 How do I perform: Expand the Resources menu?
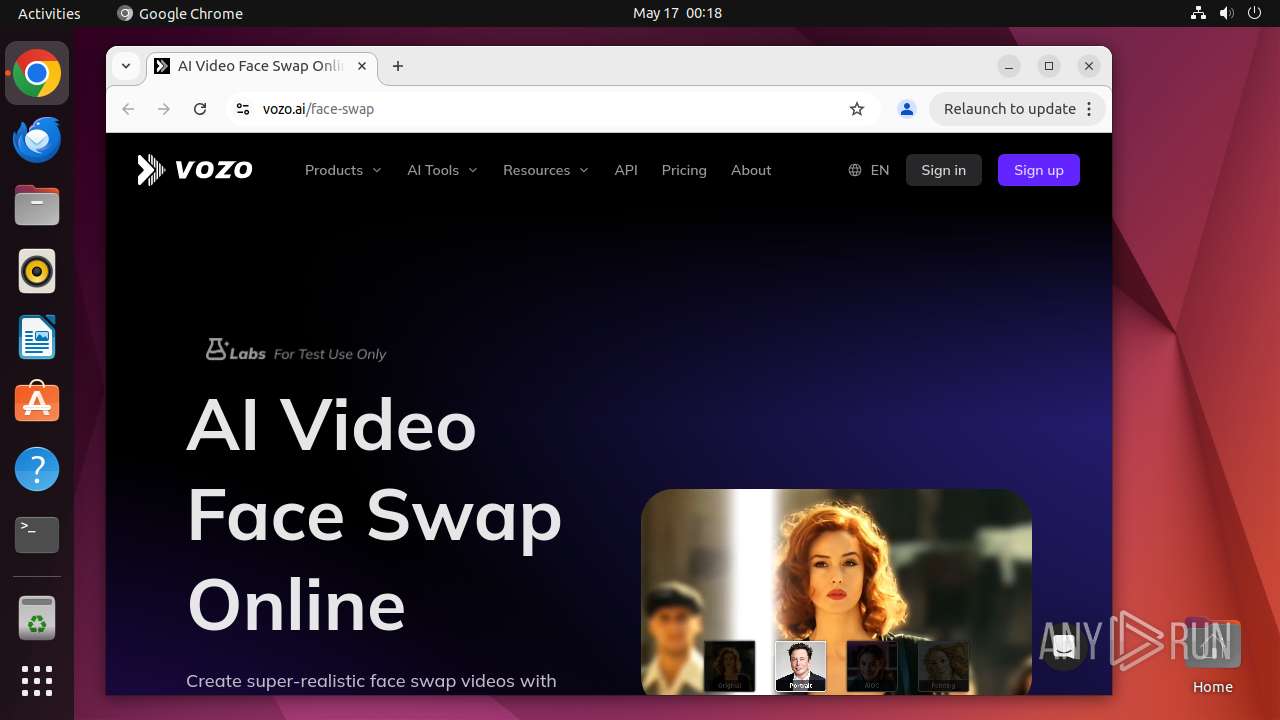546,170
